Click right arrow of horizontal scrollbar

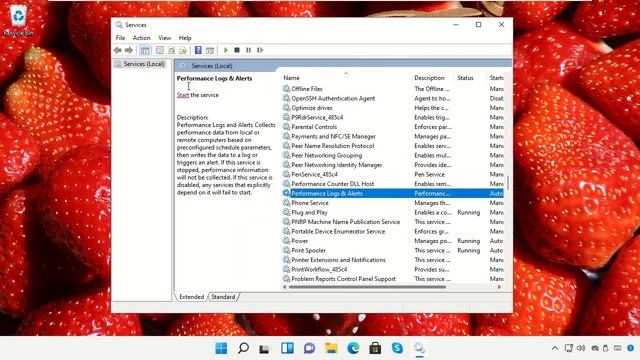pyautogui.click(x=499, y=287)
